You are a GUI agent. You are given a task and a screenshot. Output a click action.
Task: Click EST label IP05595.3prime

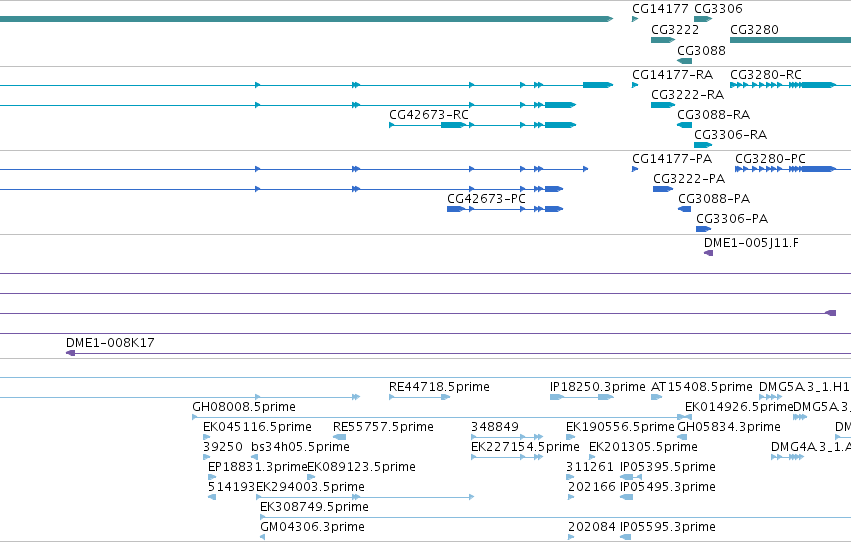pyautogui.click(x=668, y=528)
